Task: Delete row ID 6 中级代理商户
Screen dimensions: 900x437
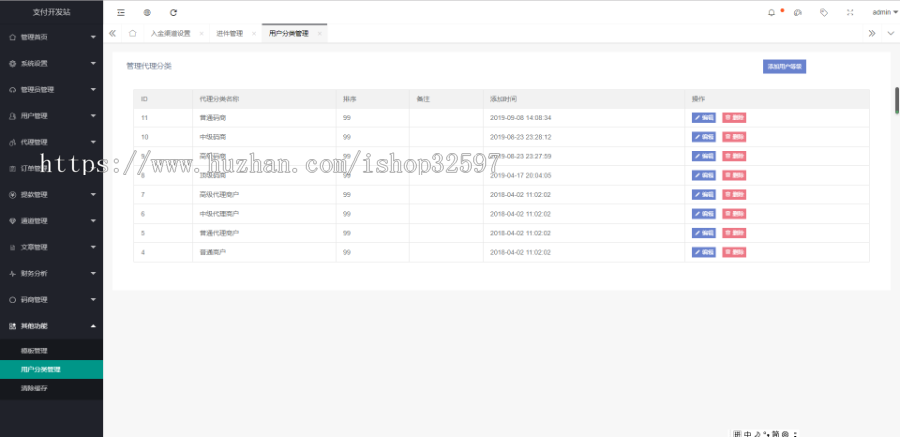Action: [x=734, y=214]
